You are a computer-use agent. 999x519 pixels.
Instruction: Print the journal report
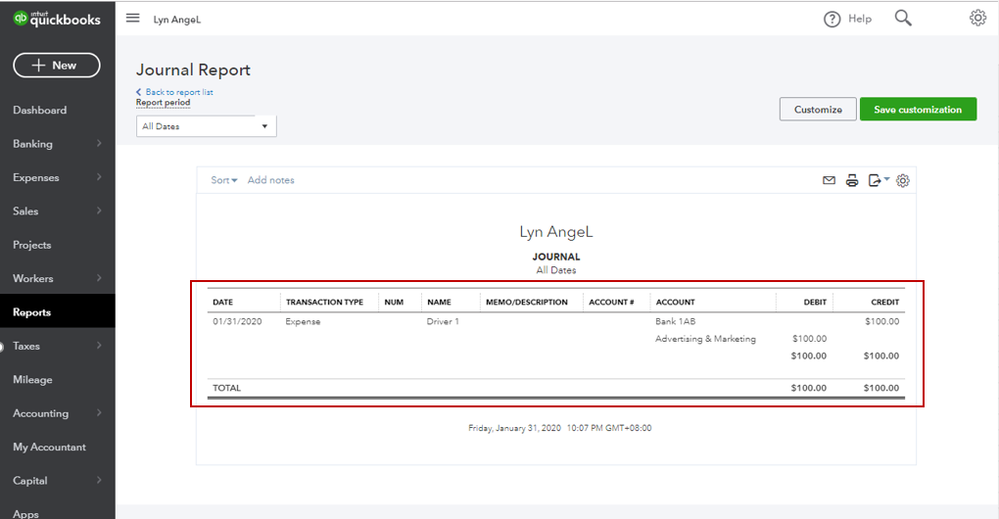click(852, 180)
